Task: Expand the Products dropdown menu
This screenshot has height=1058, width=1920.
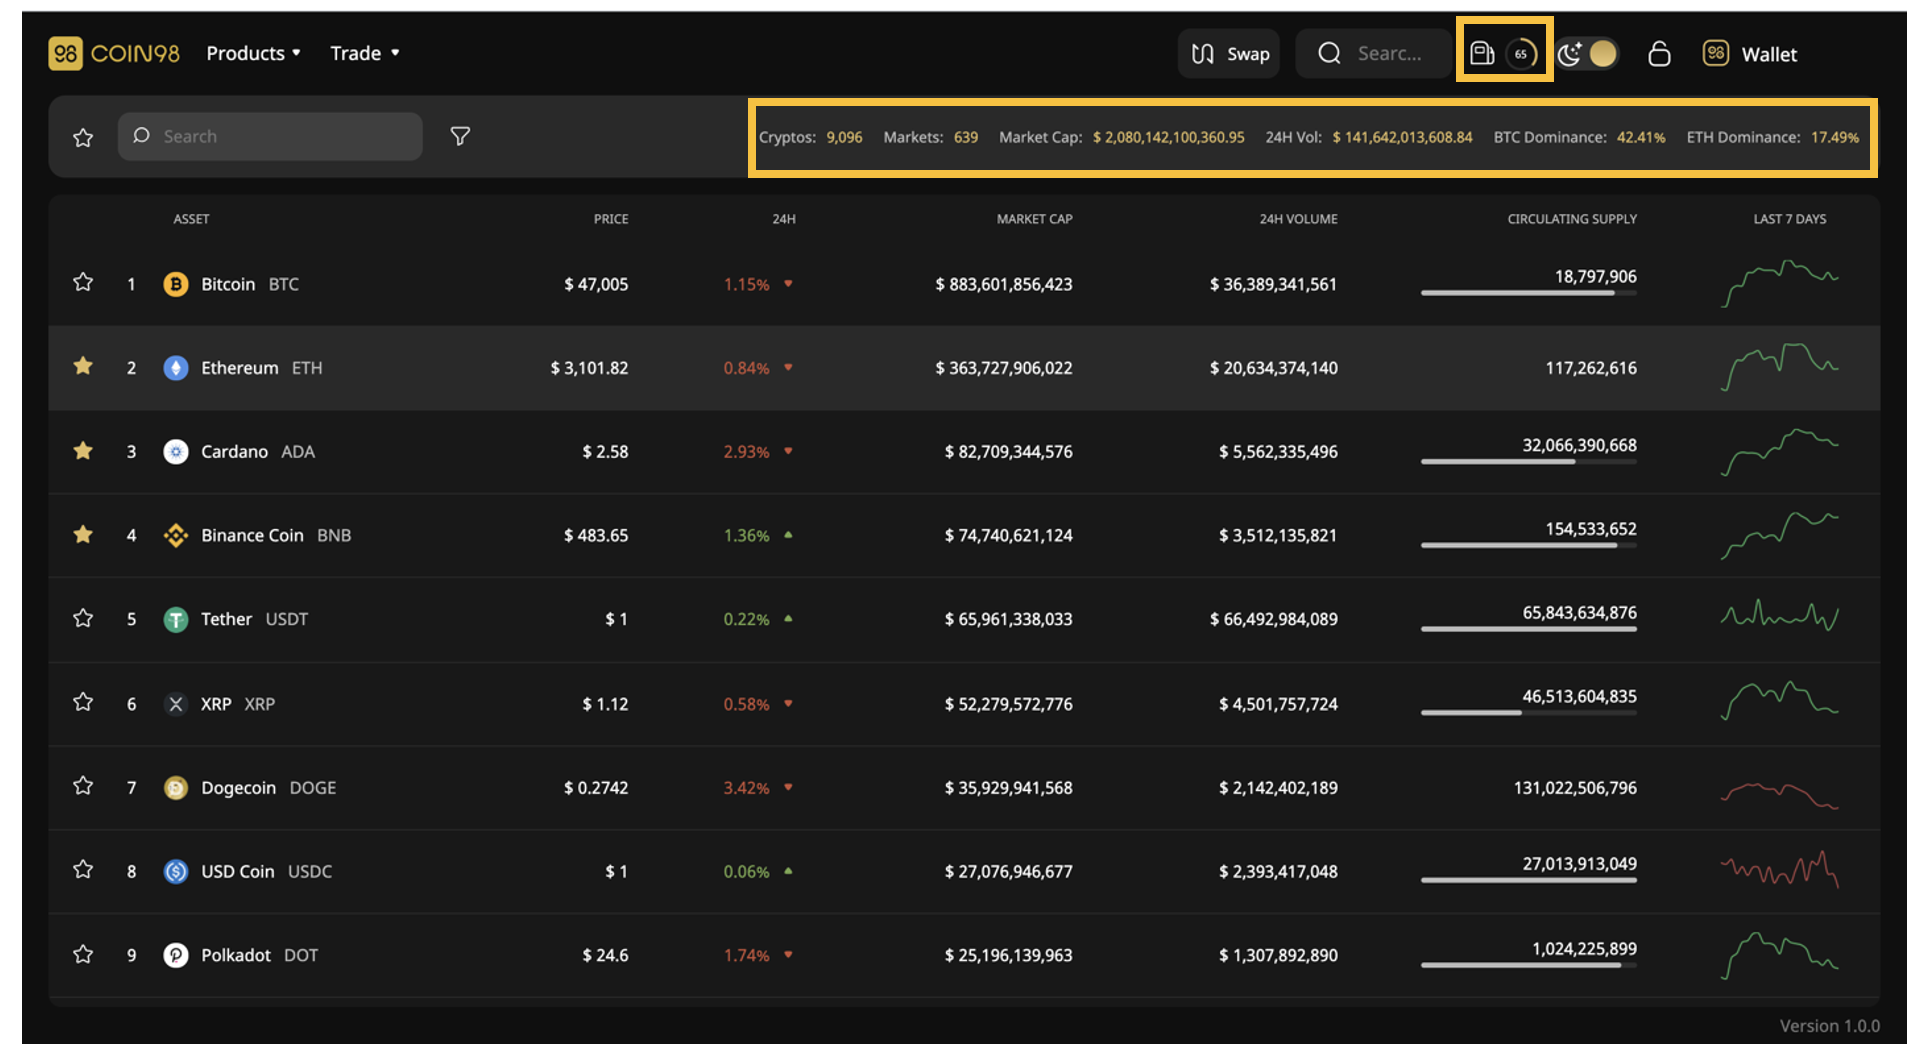Action: [253, 54]
